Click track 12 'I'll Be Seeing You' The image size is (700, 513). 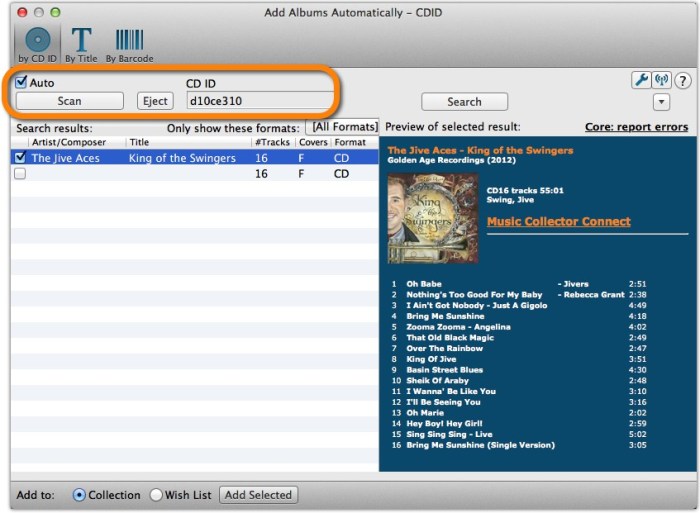(443, 402)
